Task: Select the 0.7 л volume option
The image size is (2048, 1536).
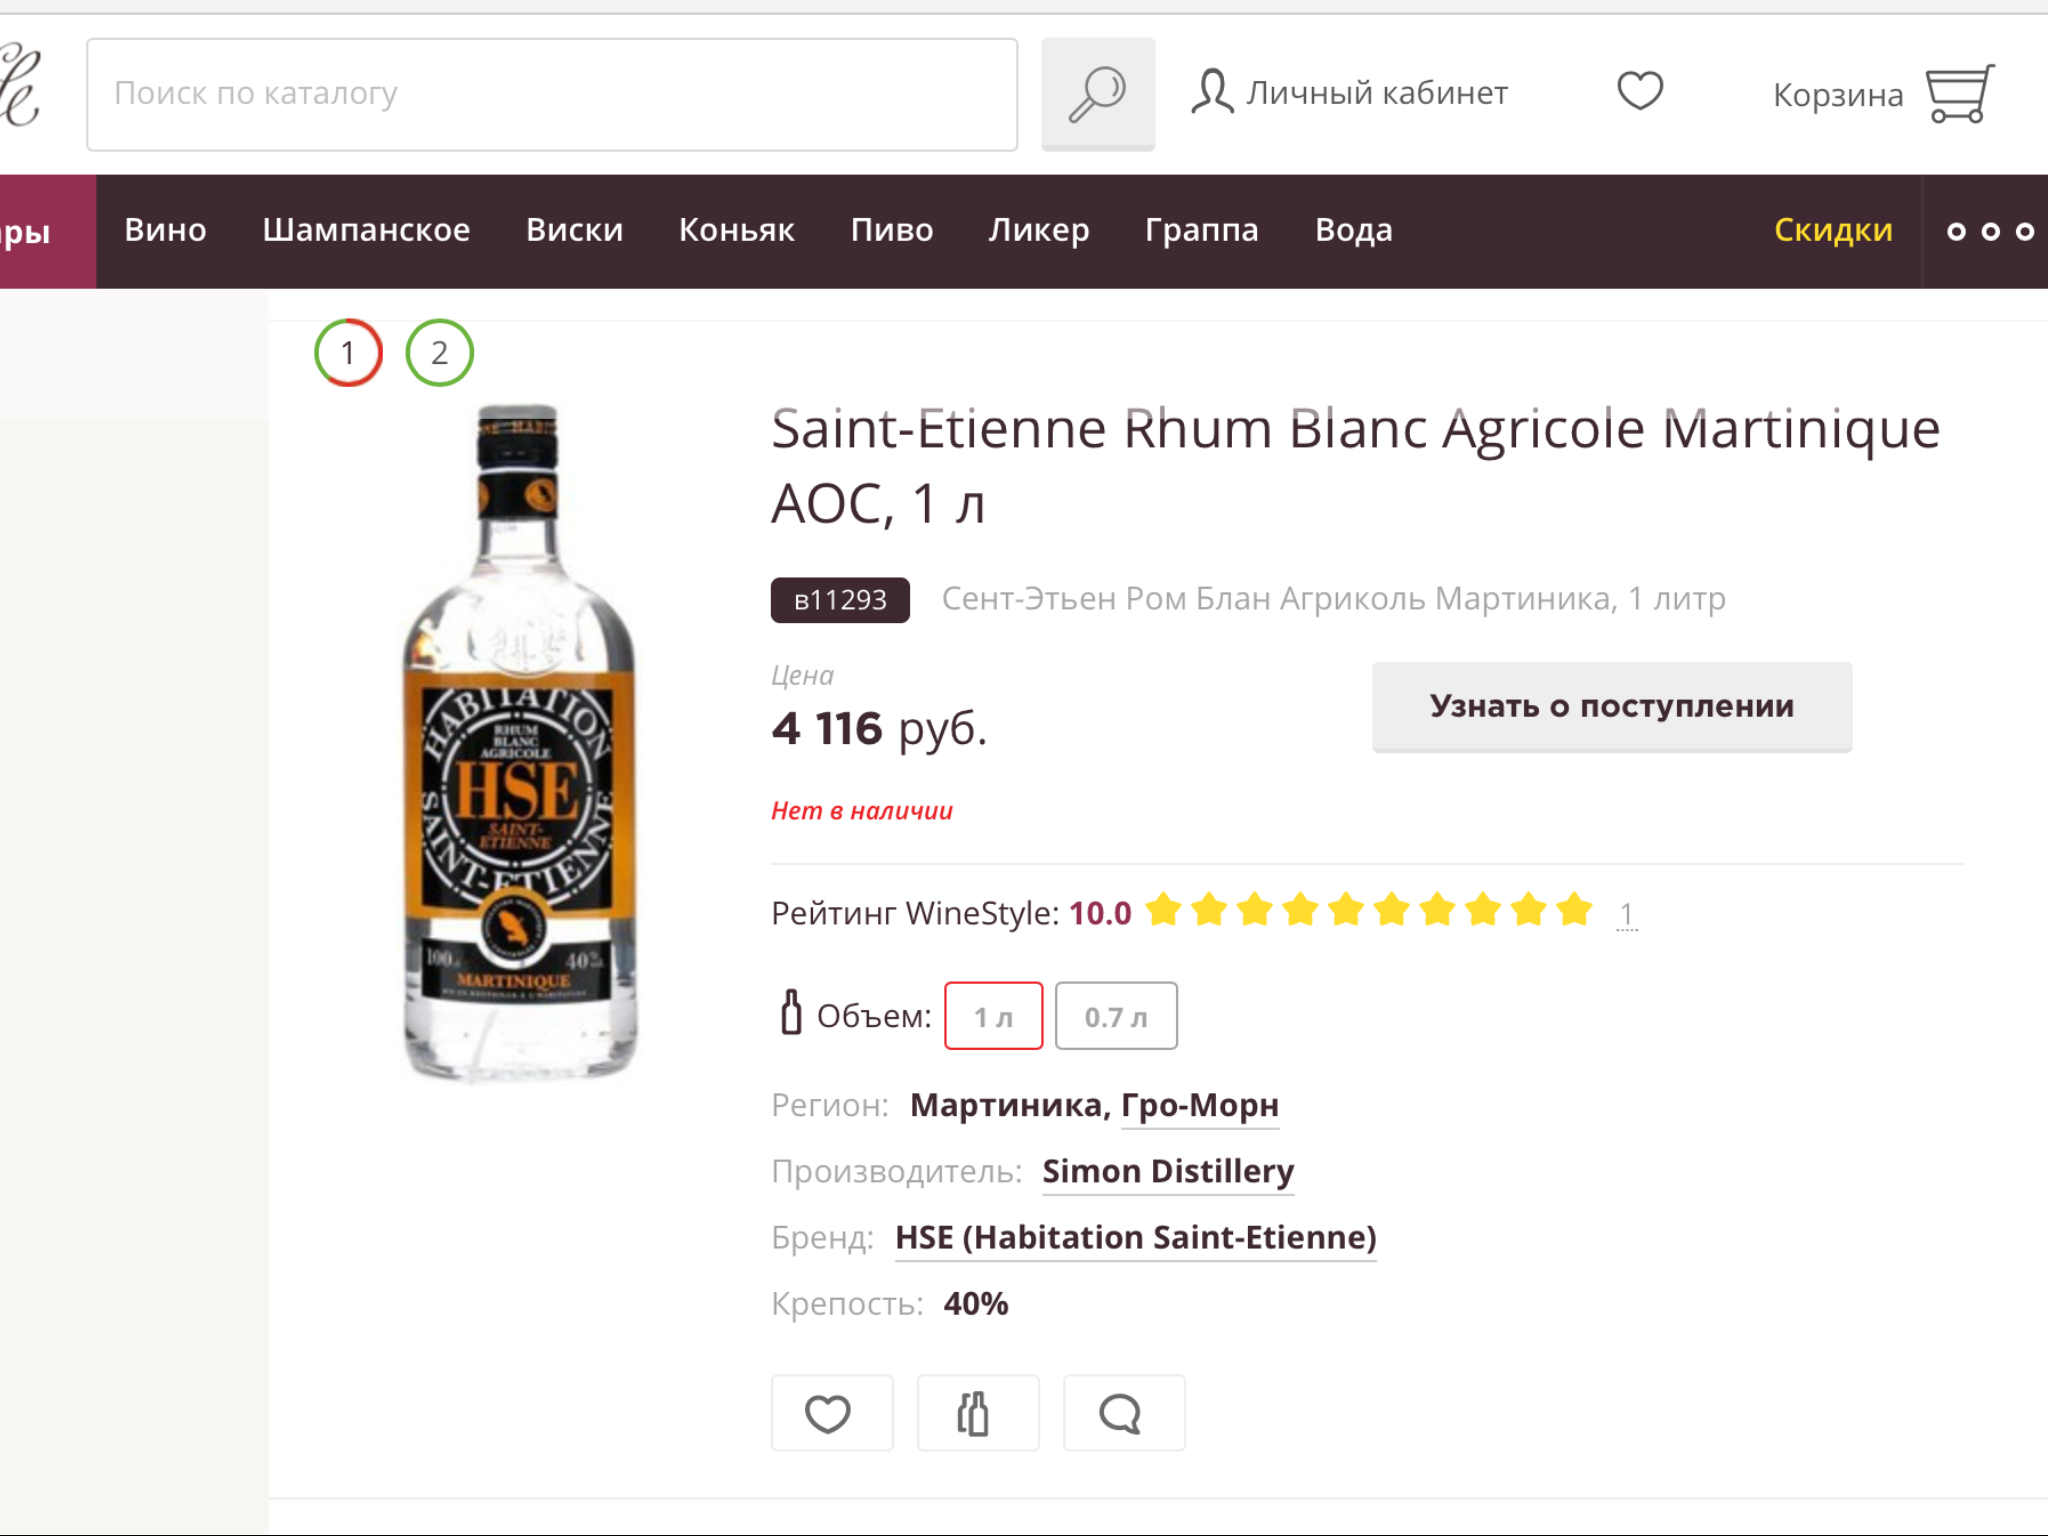Action: [x=1116, y=1016]
